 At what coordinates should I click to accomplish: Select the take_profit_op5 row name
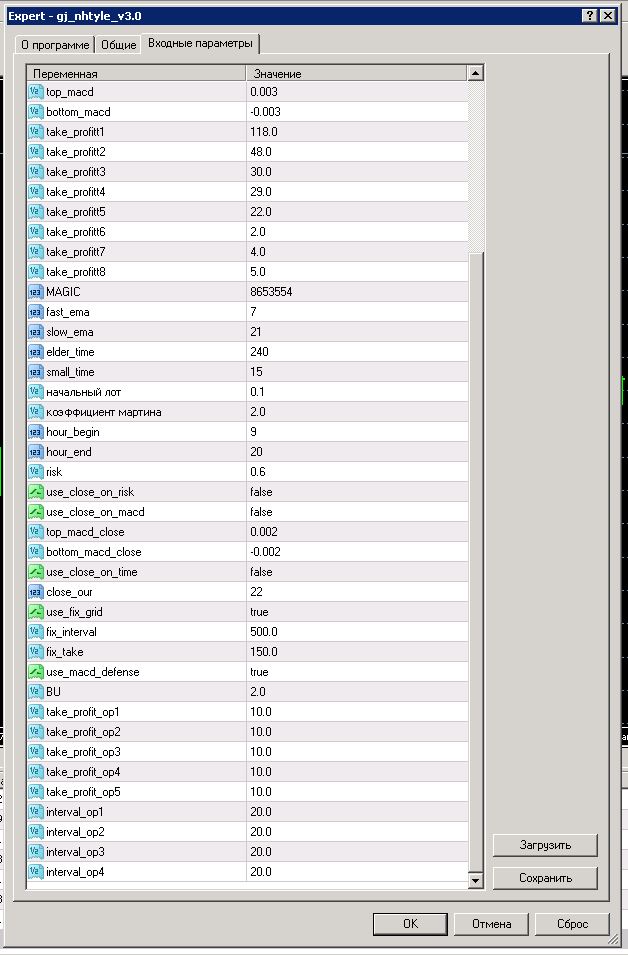[84, 792]
